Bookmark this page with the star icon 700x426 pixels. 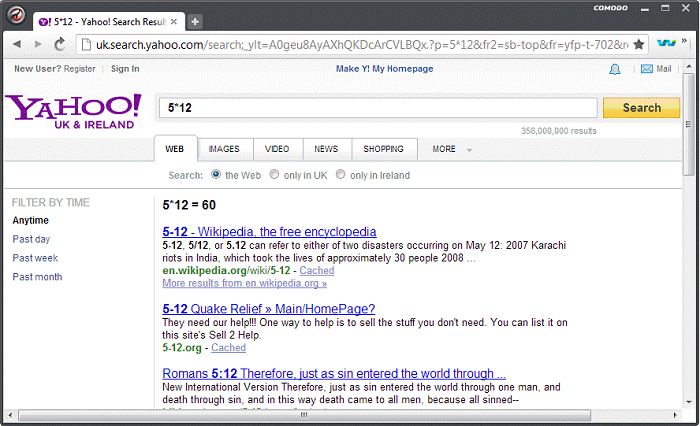(638, 44)
